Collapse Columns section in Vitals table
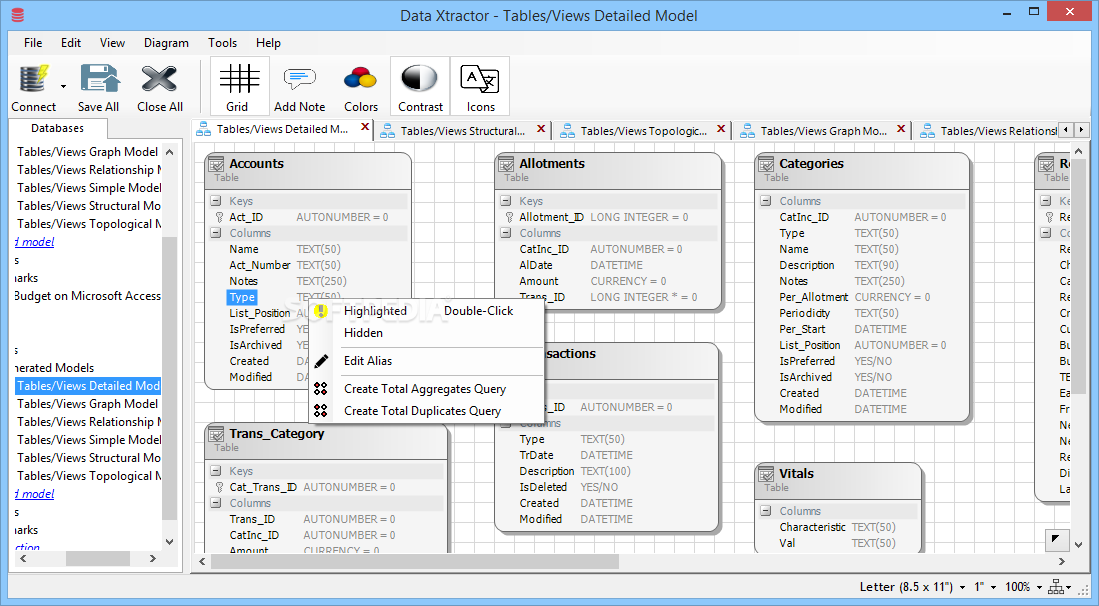 pos(766,511)
